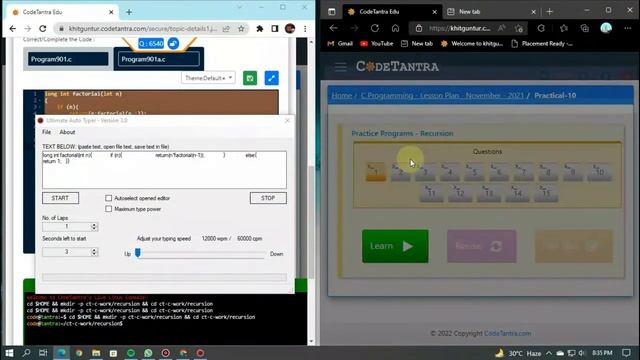Open a new tab in Chrome
Screen dimensions: 640x360
129,12
